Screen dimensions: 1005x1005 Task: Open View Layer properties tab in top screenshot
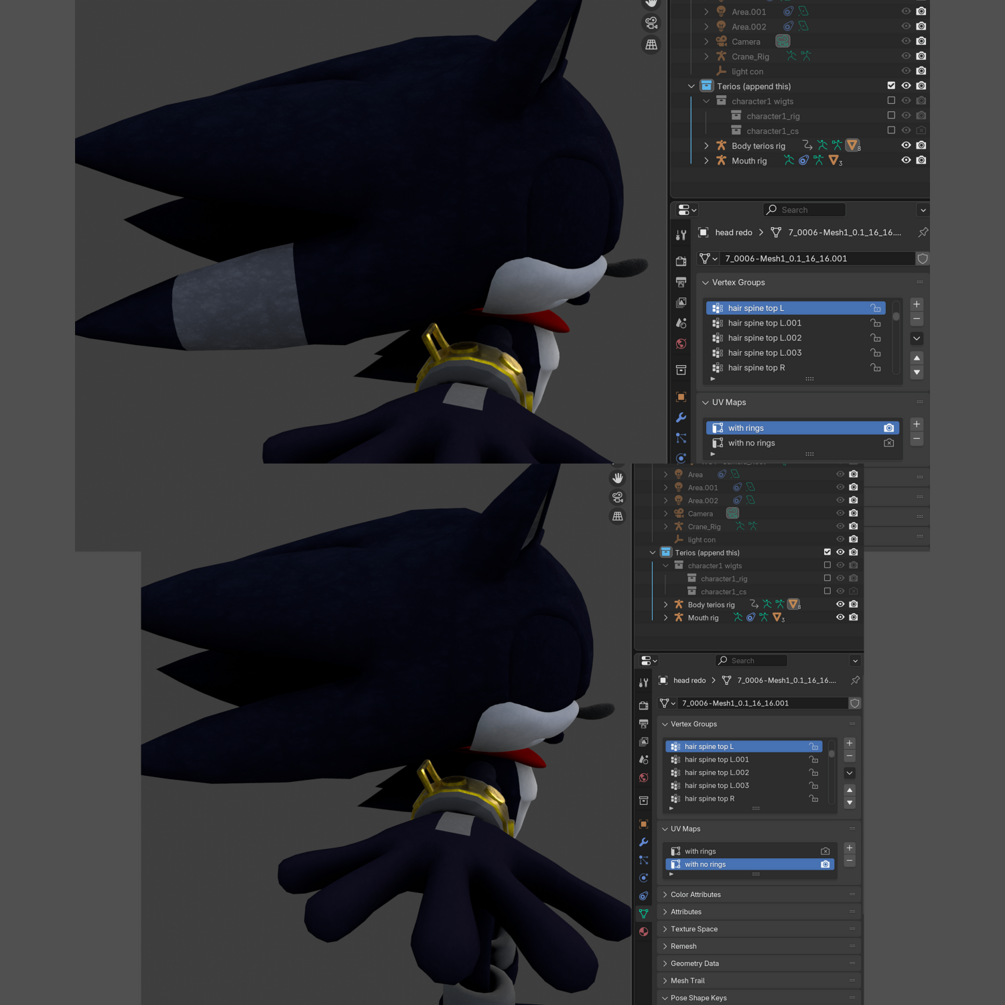point(681,303)
